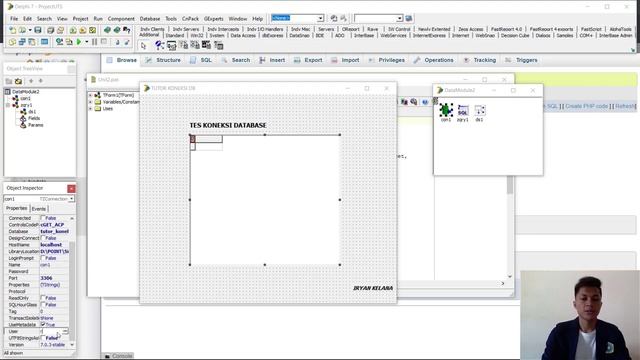The height and width of the screenshot is (360, 640).
Task: Click the save desktop icon beside the desktop combo
Action: click(x=334, y=18)
